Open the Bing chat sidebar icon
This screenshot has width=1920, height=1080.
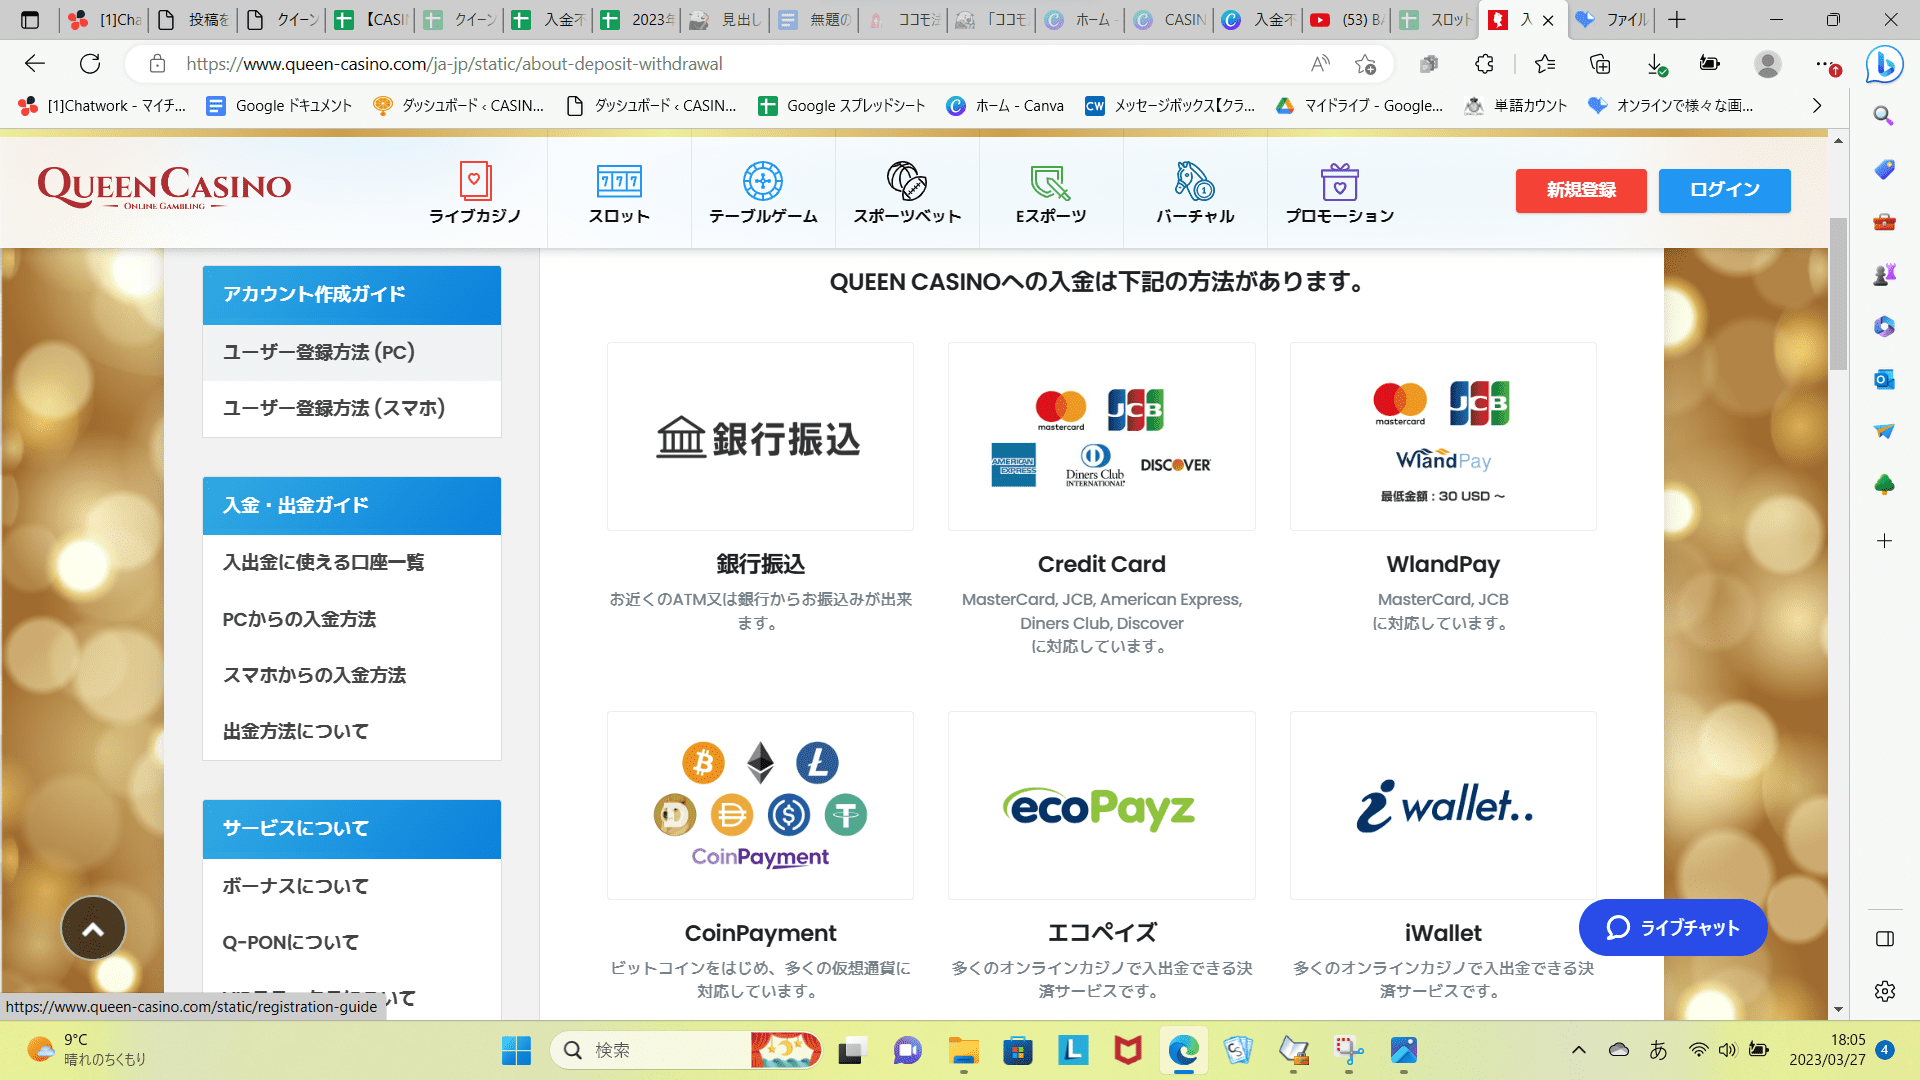click(x=1884, y=64)
